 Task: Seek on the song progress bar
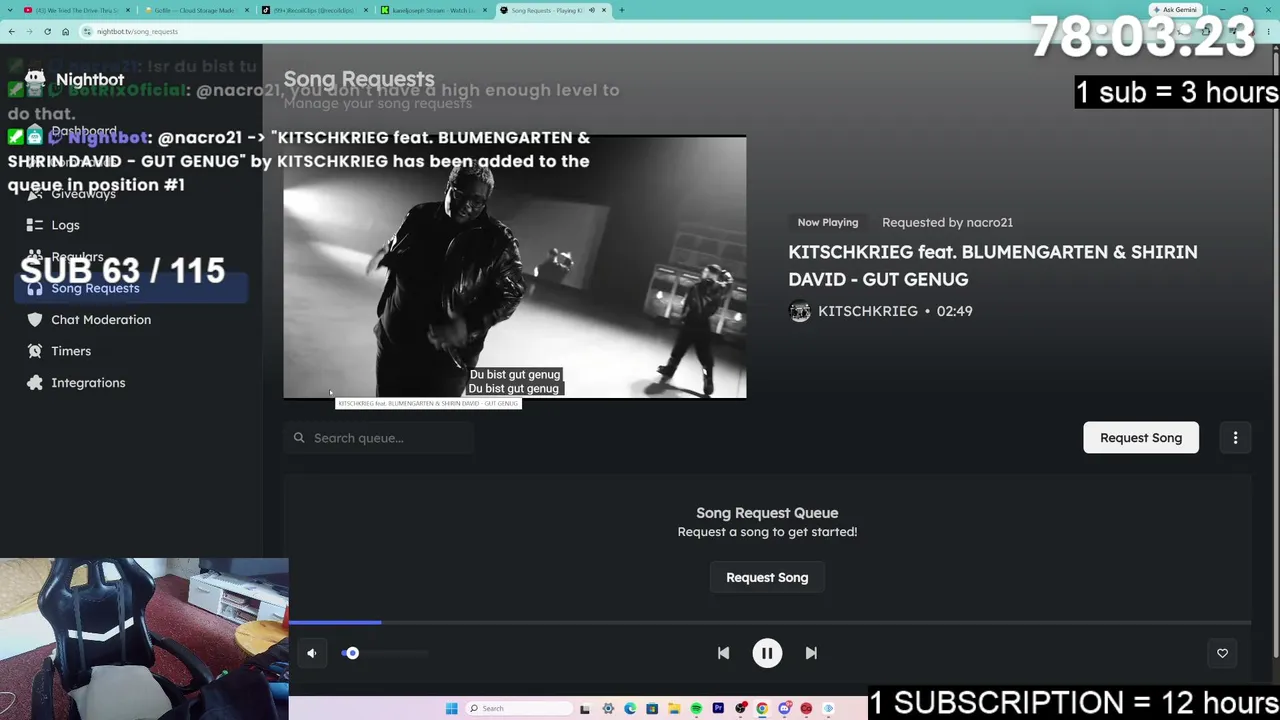[770, 622]
